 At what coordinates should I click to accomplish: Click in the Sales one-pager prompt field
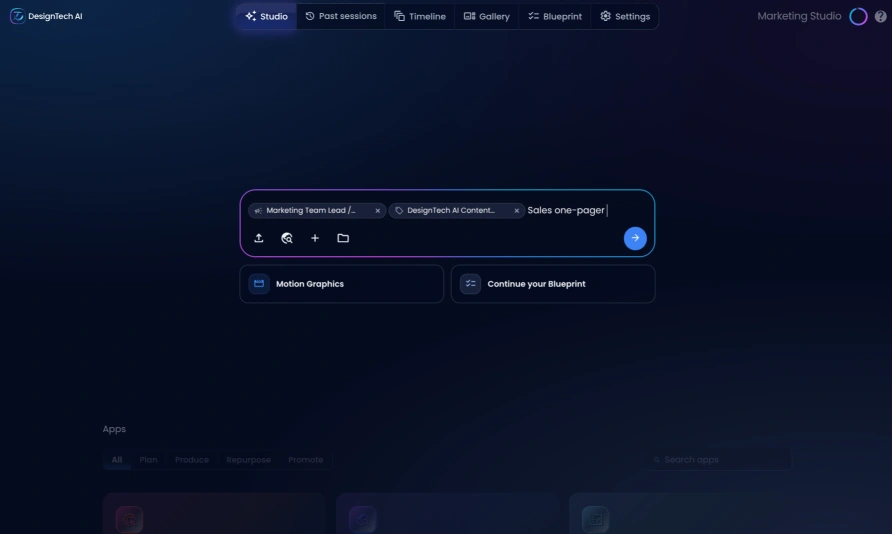point(586,210)
